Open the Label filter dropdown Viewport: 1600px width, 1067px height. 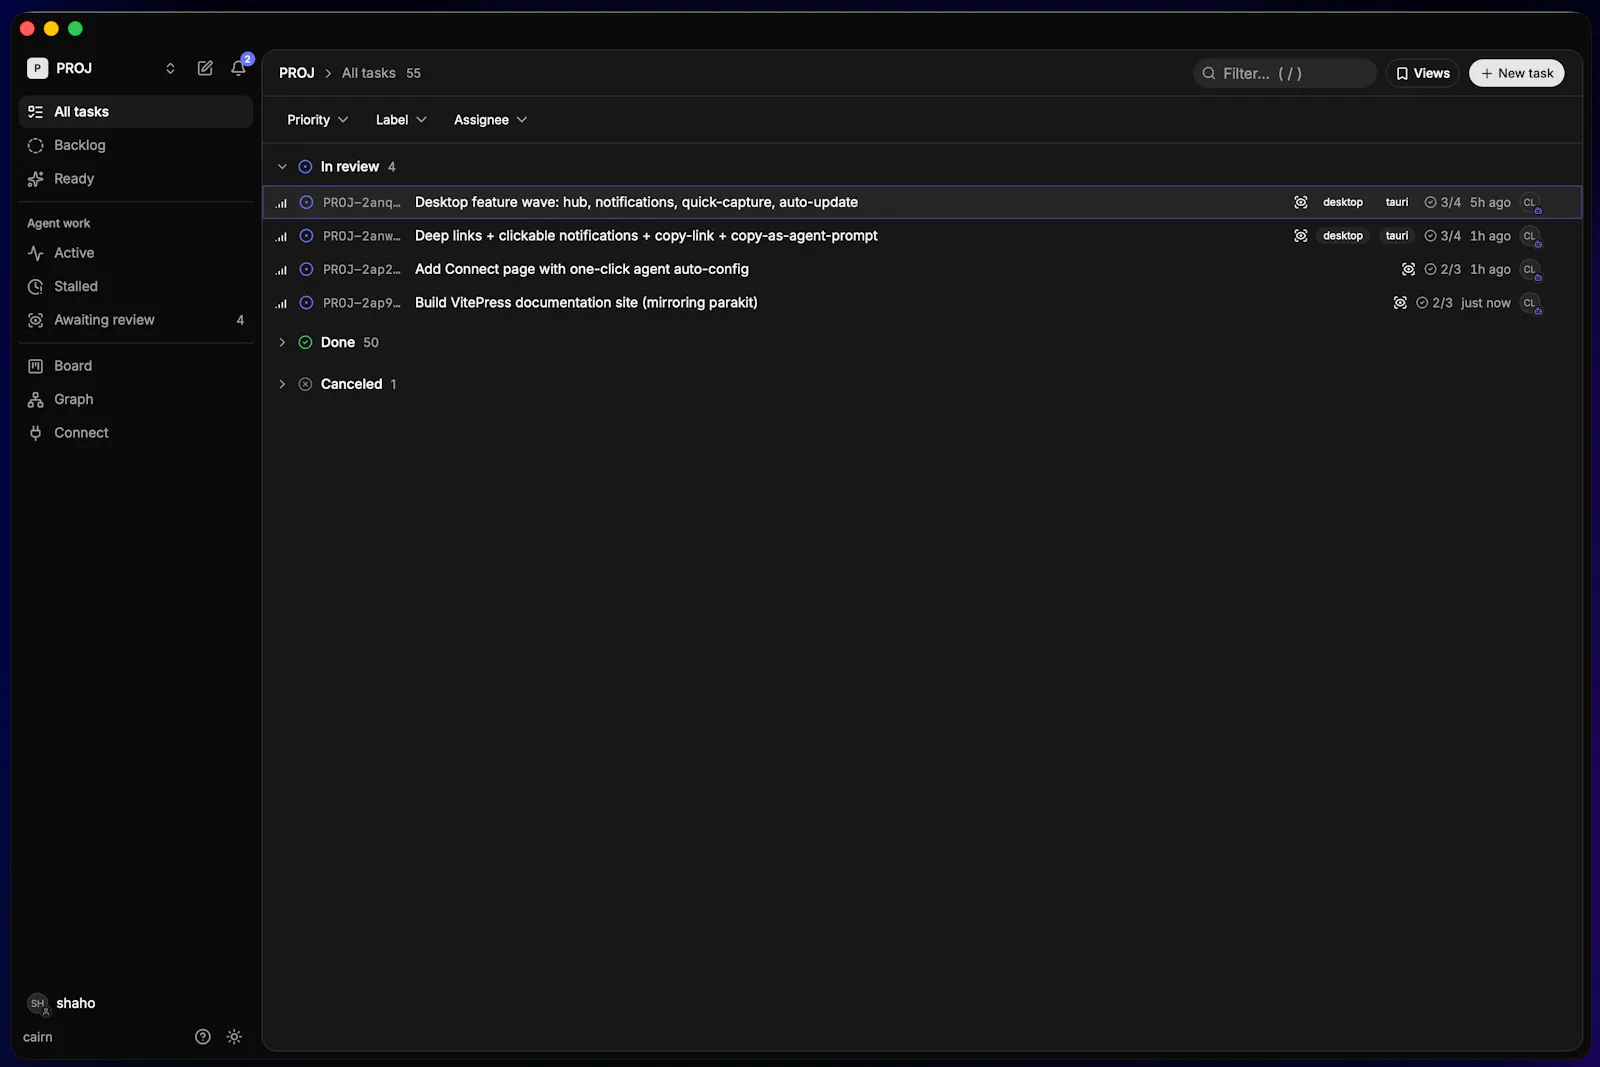click(401, 120)
